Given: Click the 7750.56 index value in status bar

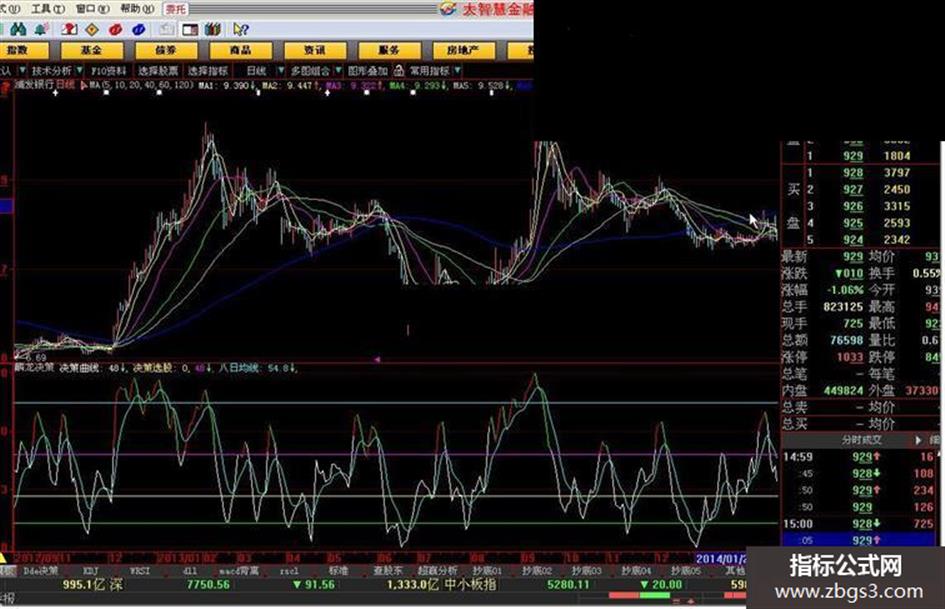Looking at the screenshot, I should tap(209, 584).
